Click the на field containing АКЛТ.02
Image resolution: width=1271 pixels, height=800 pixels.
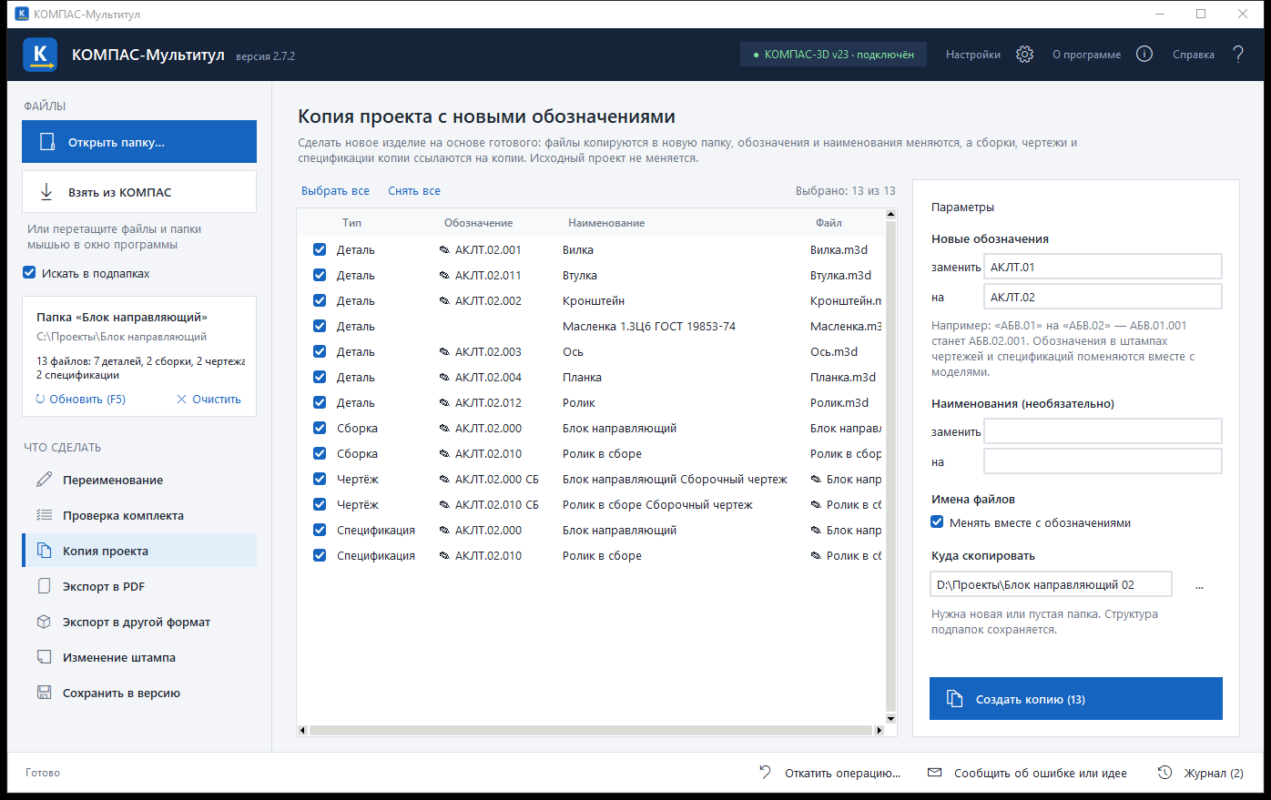click(x=1103, y=297)
